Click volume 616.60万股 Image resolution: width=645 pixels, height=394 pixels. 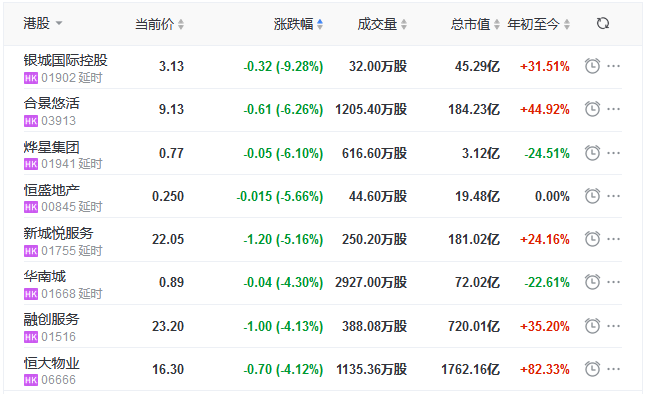click(x=374, y=153)
